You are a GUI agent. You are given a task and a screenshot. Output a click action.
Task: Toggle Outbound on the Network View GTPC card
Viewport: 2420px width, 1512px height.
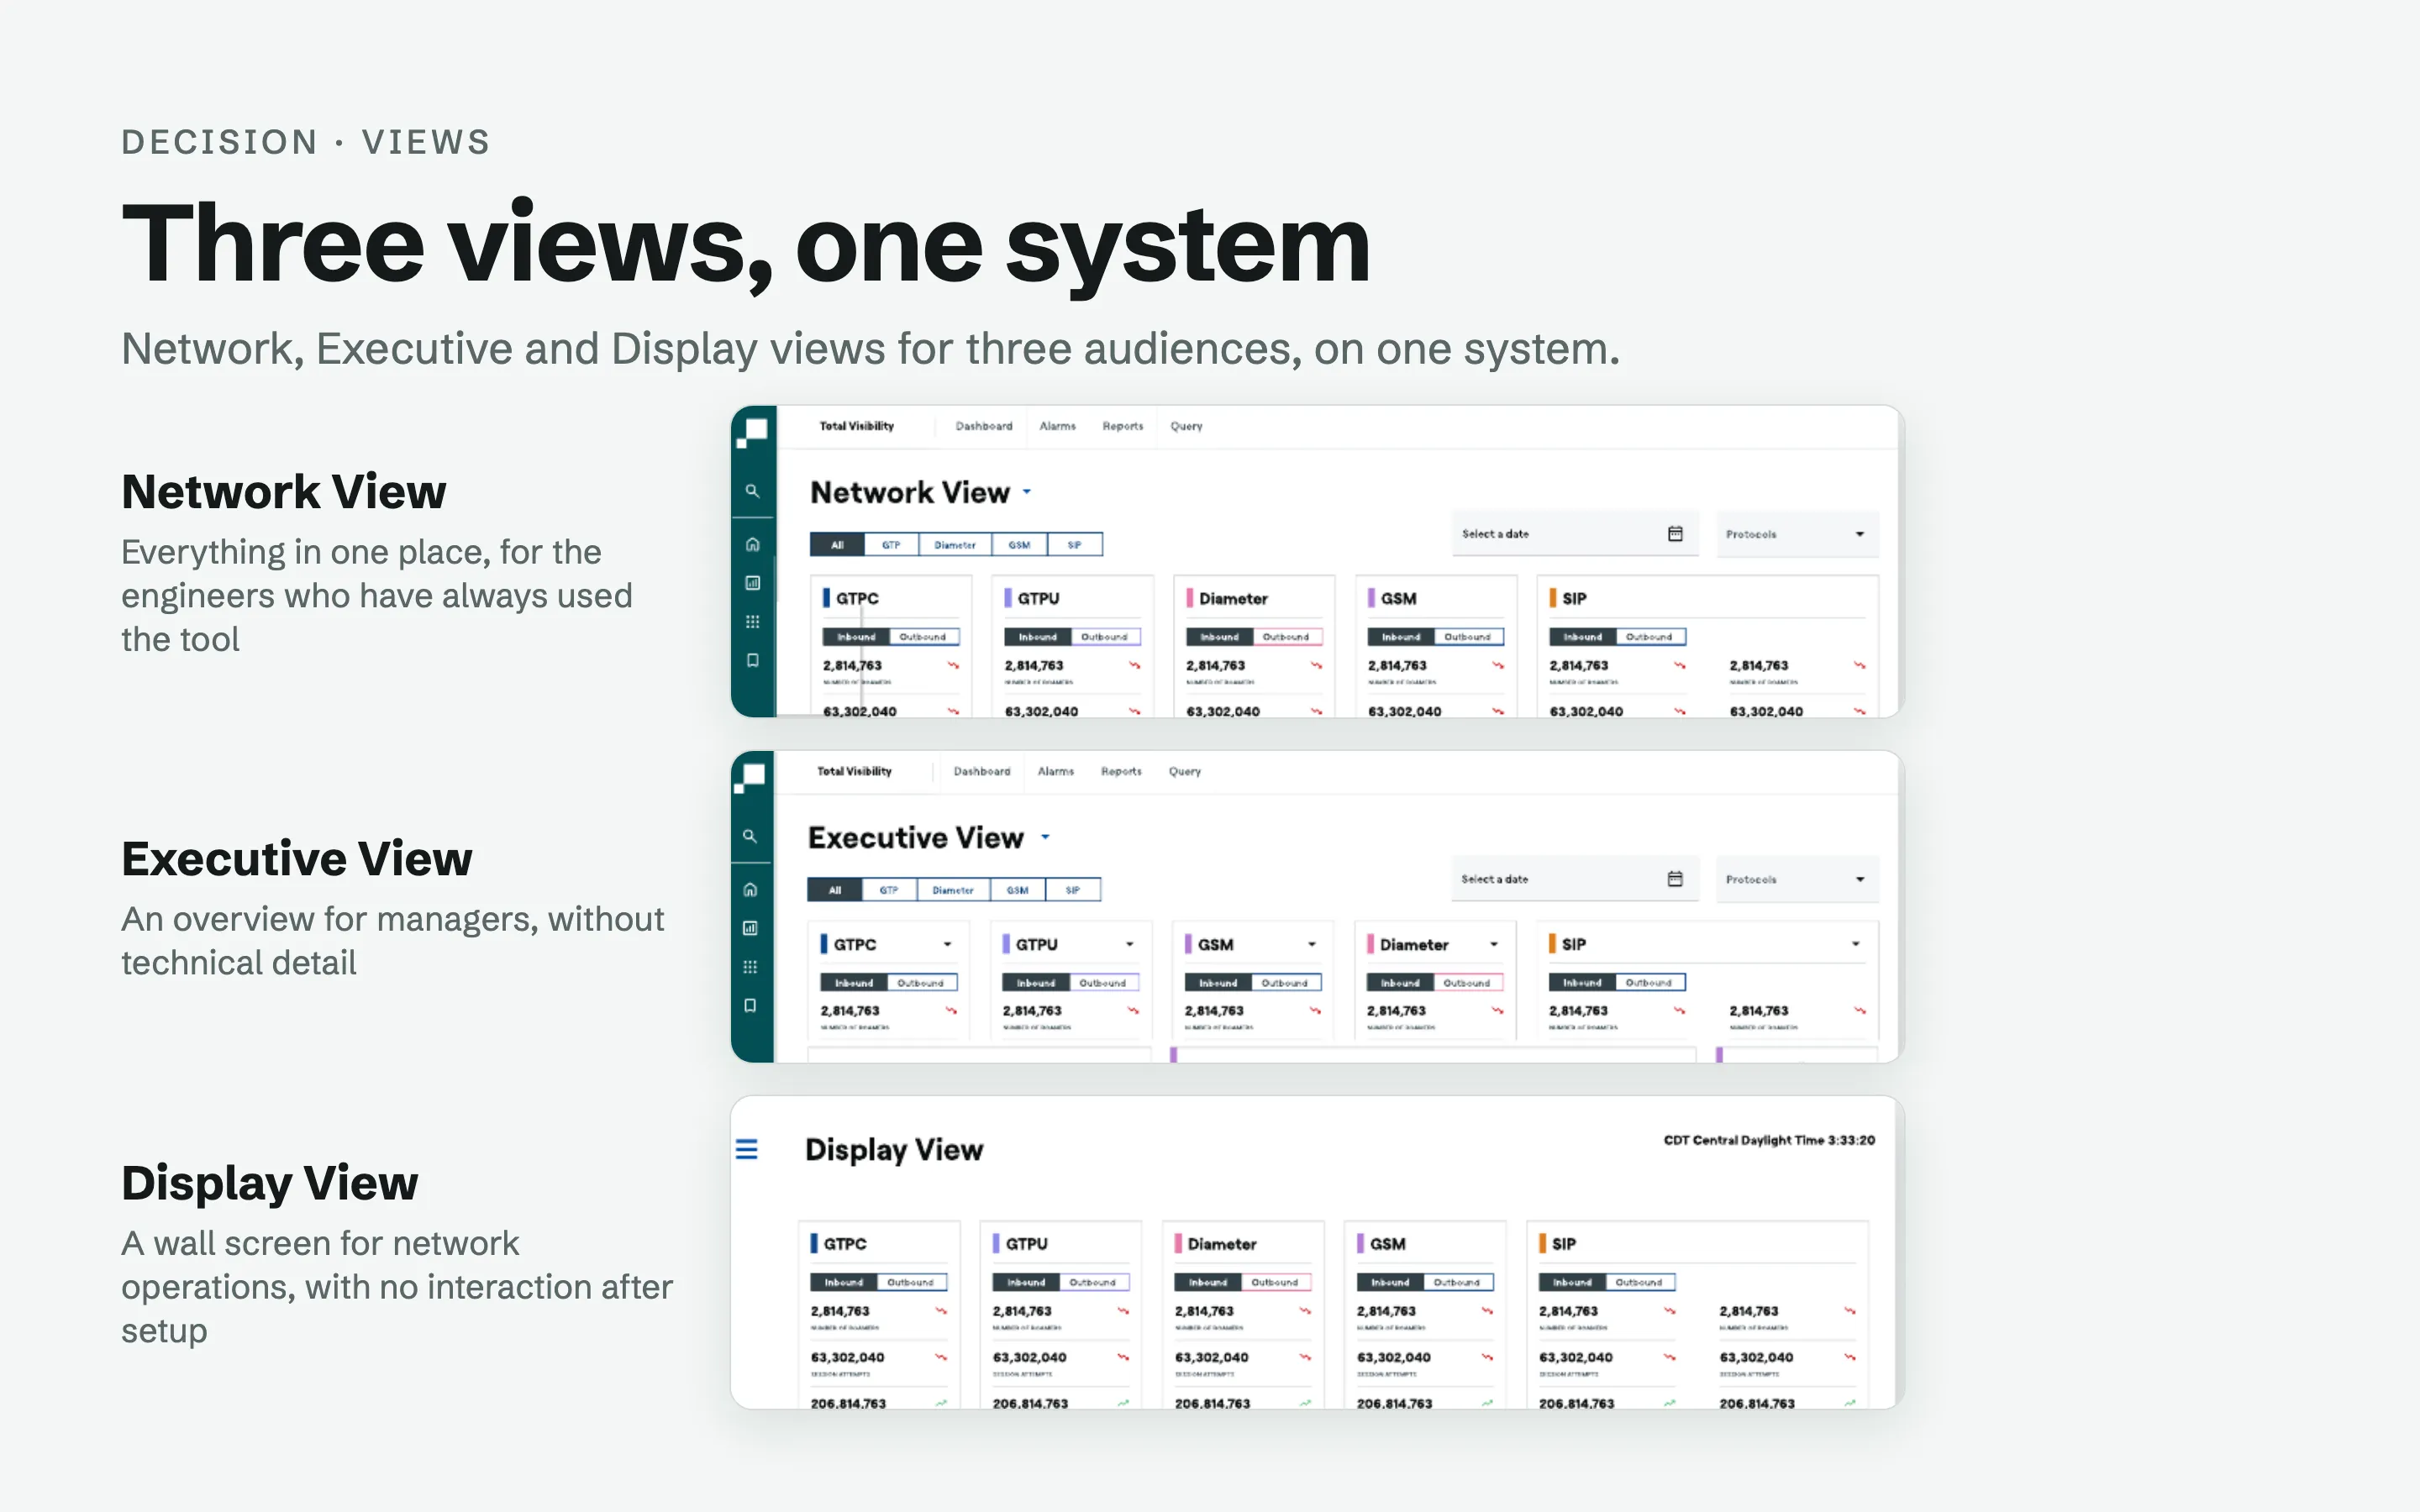tap(923, 637)
